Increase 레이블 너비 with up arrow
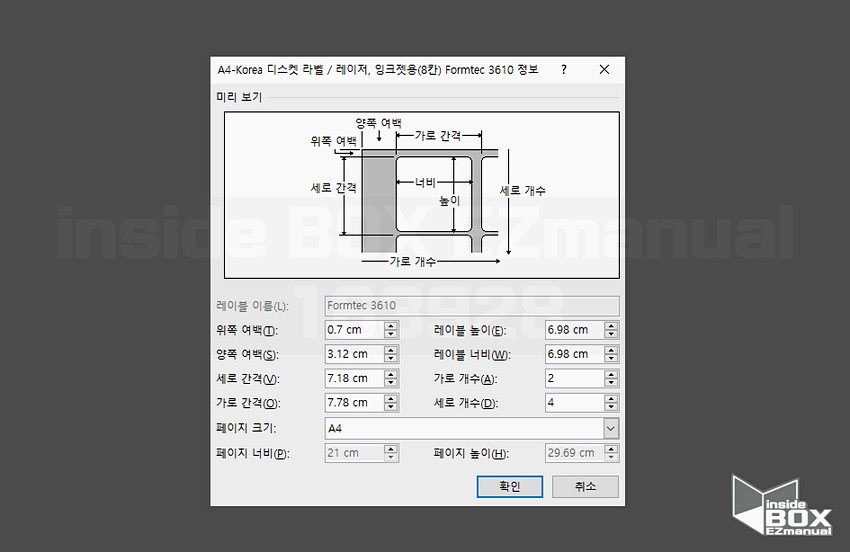 611,350
